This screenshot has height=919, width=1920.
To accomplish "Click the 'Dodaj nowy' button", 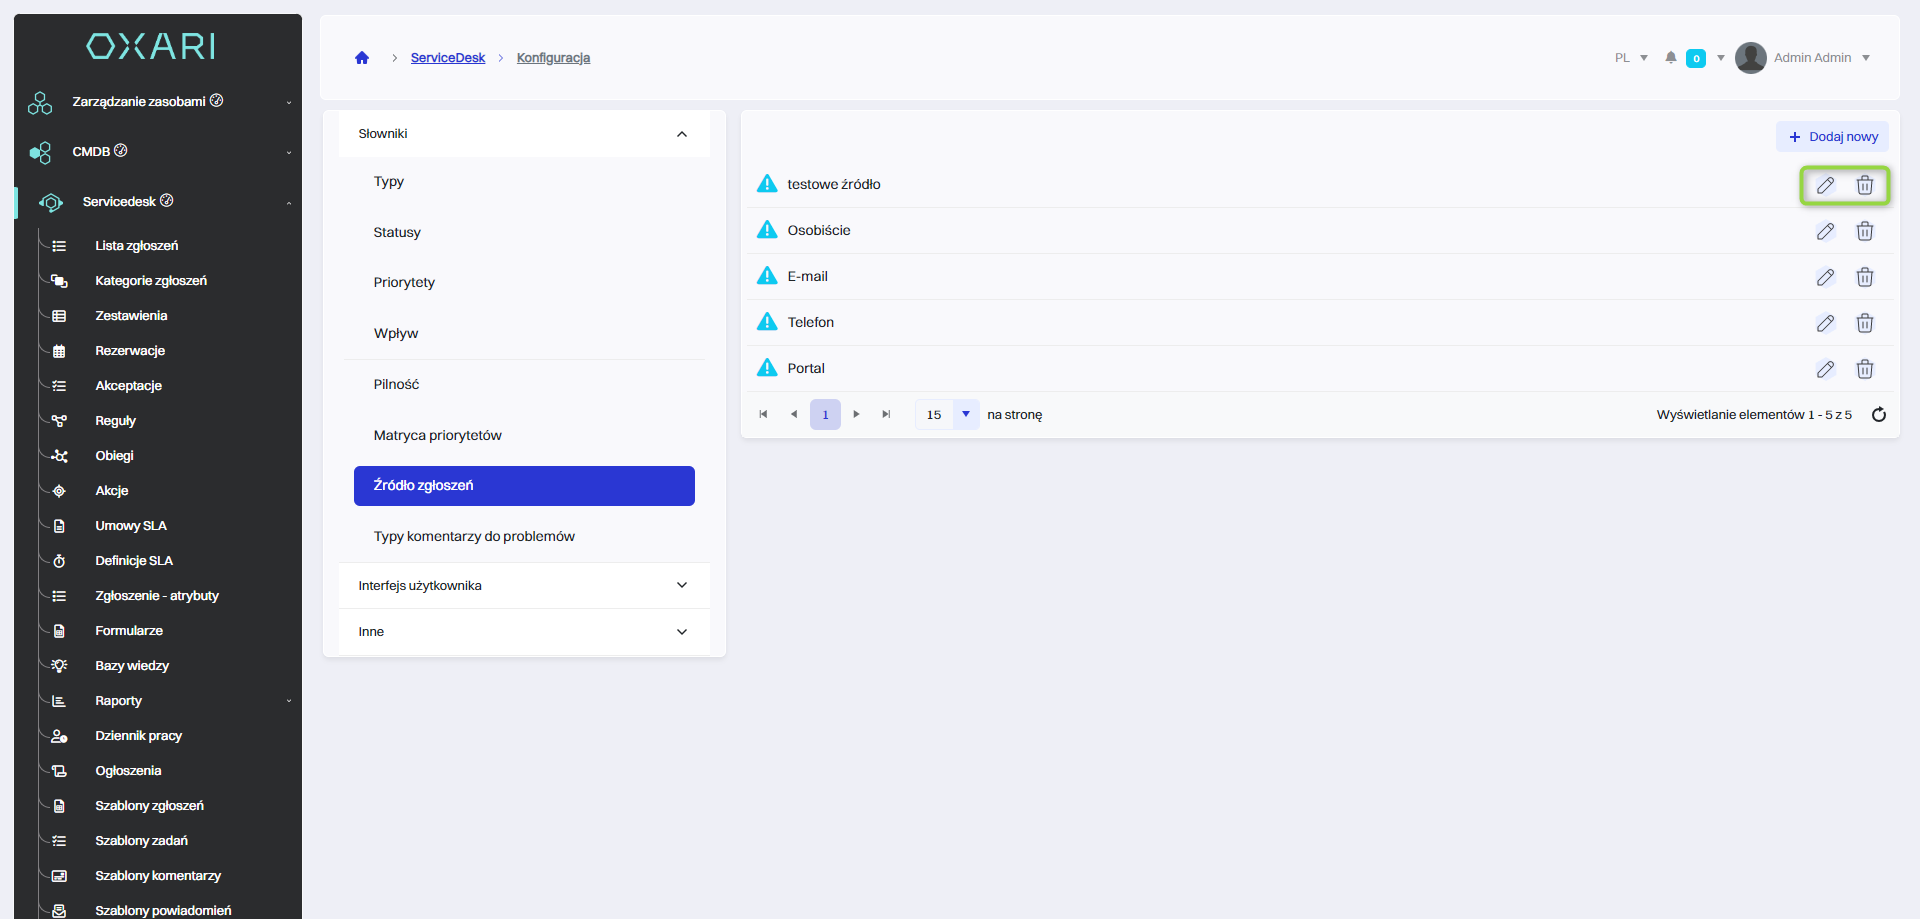I will (x=1832, y=137).
